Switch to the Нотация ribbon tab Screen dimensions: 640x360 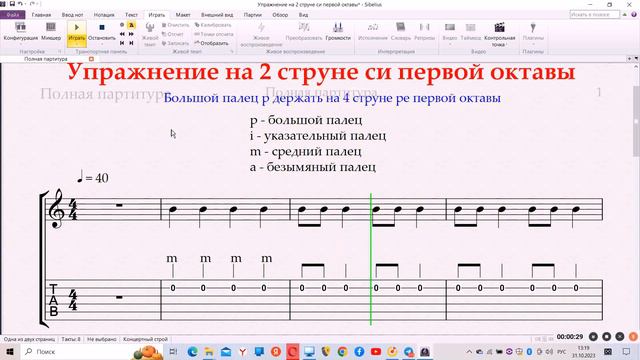104,15
